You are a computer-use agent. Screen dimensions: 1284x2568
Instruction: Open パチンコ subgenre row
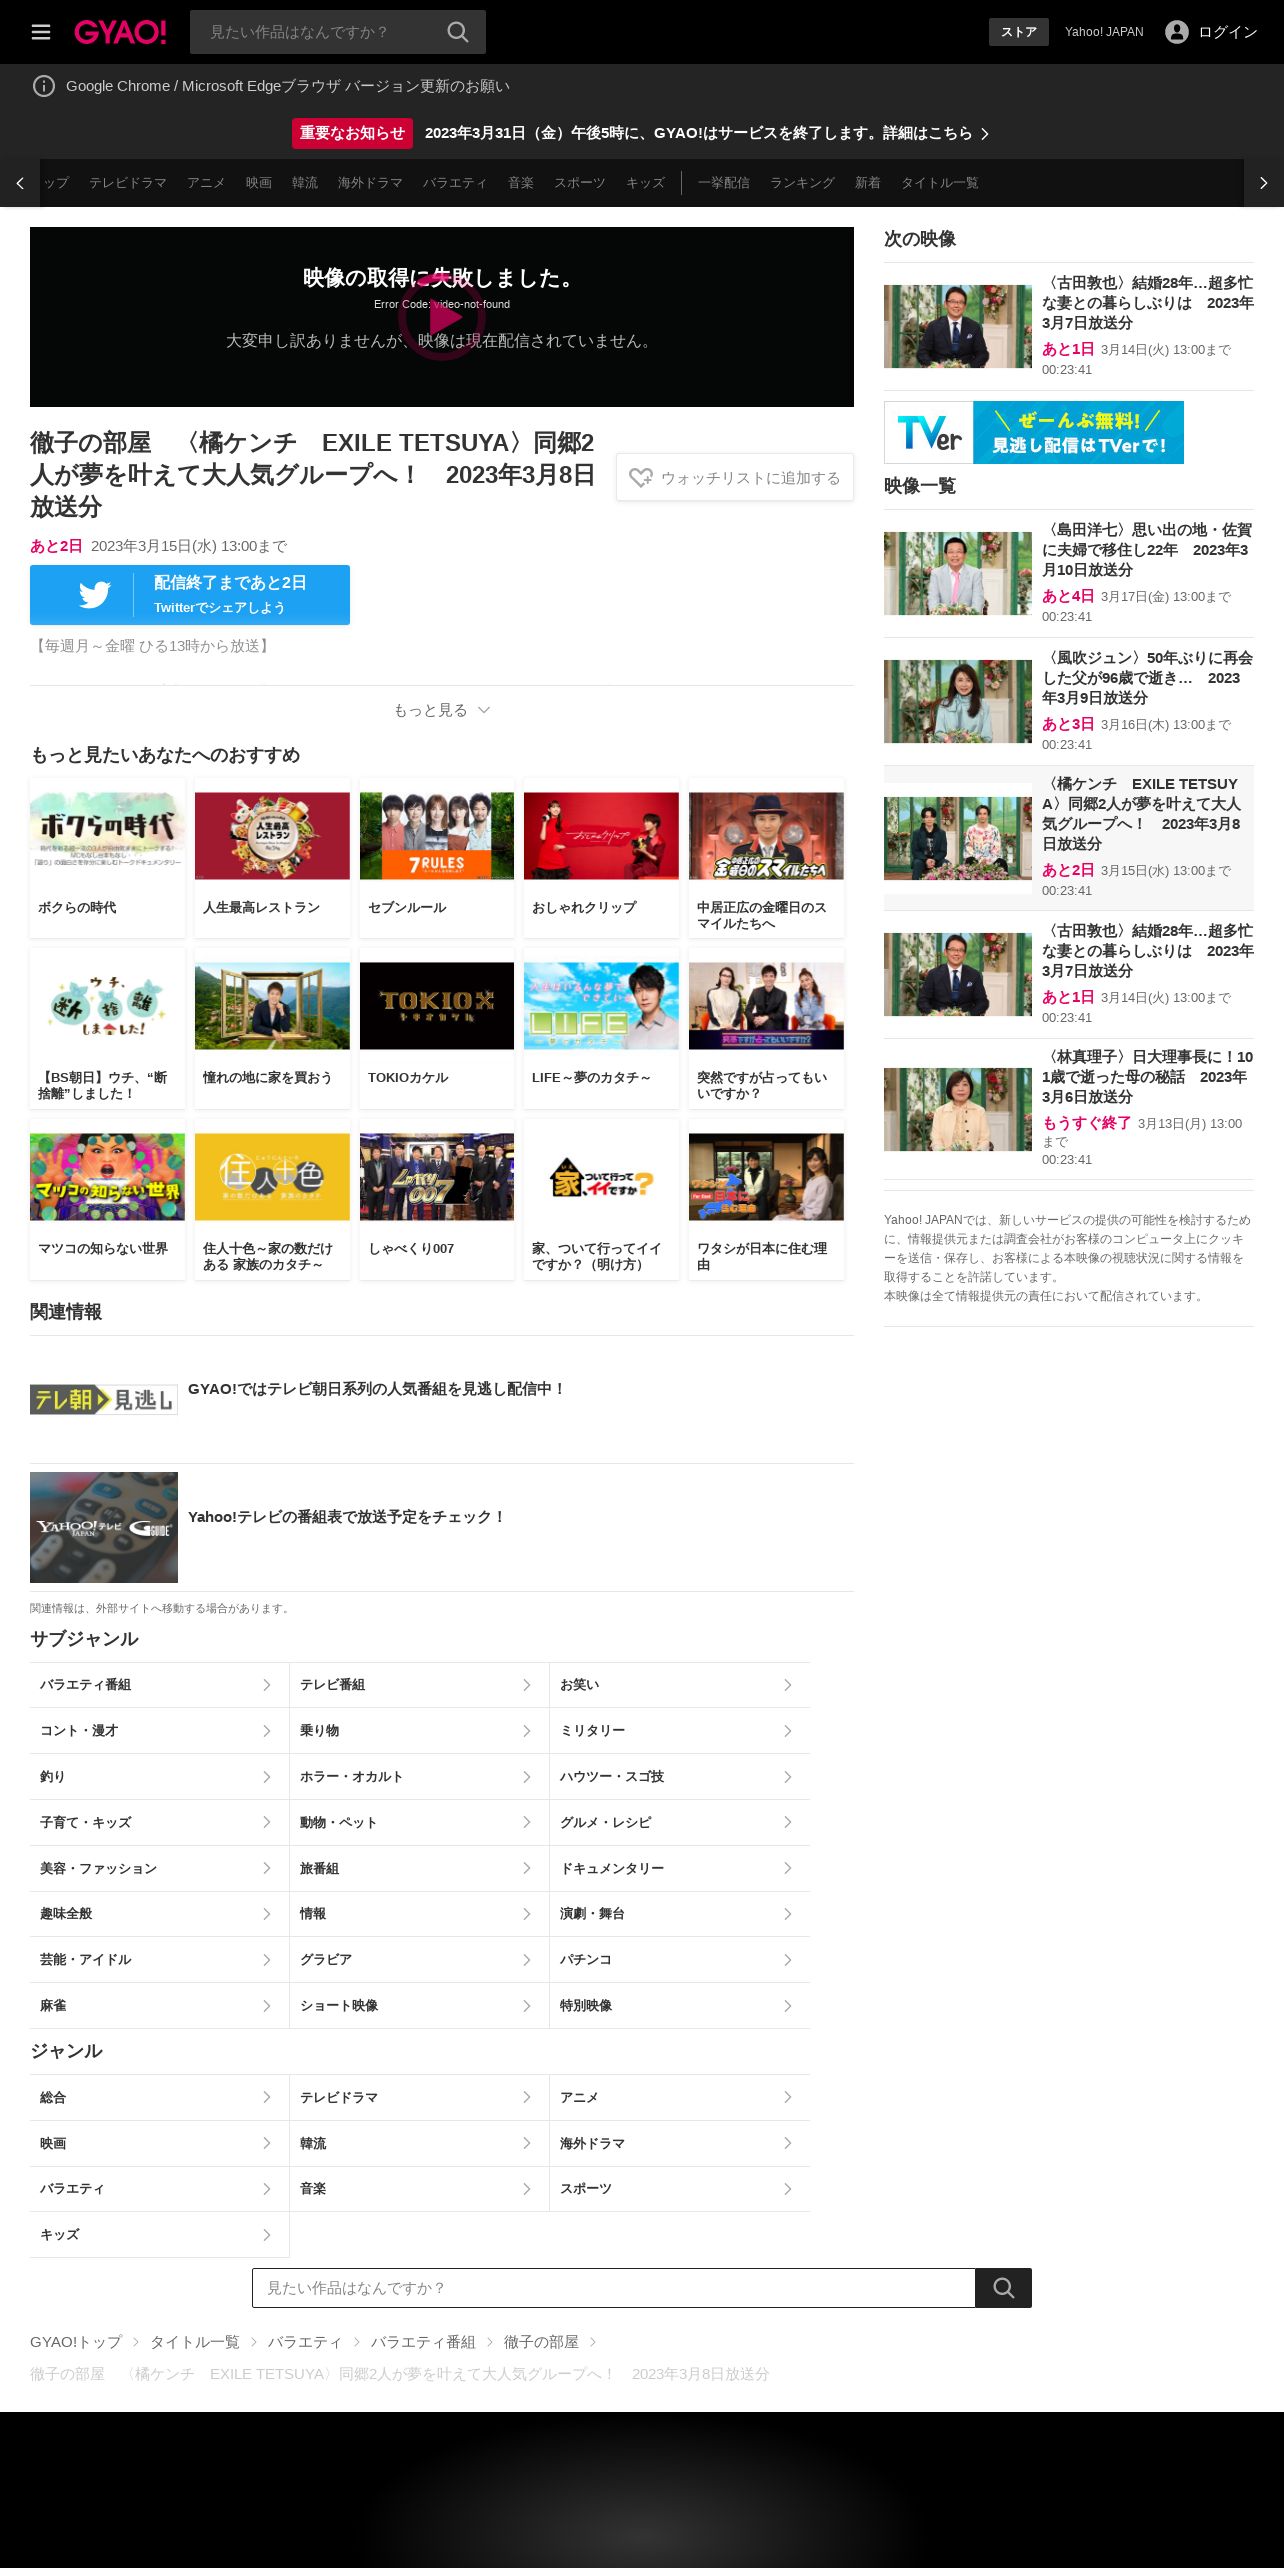click(680, 1960)
